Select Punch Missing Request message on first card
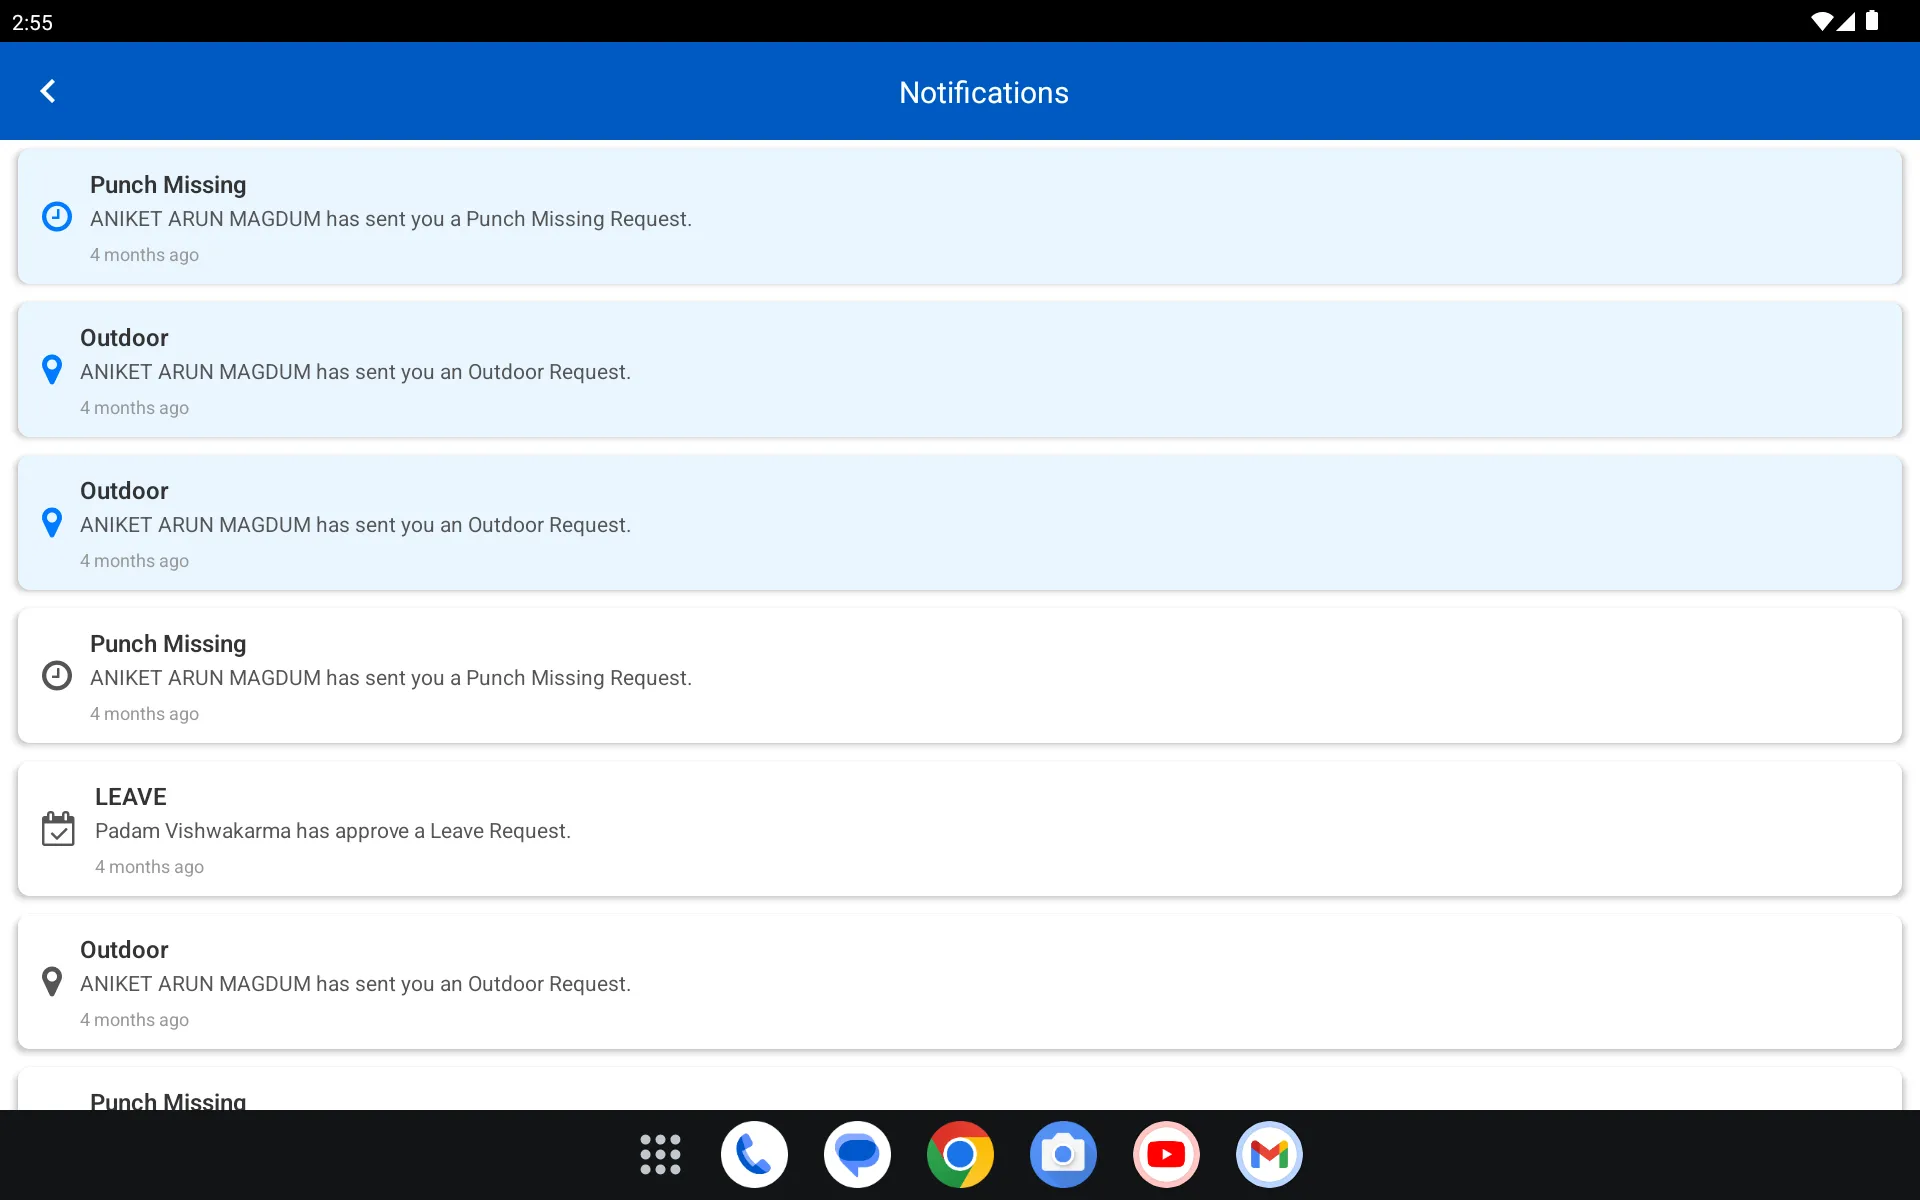 (x=391, y=219)
